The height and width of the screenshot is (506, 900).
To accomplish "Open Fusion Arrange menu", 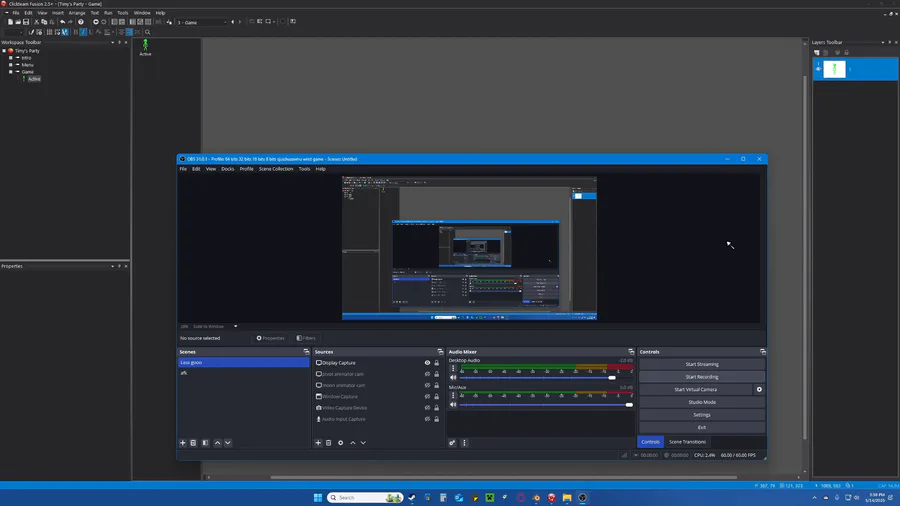I will pos(77,13).
